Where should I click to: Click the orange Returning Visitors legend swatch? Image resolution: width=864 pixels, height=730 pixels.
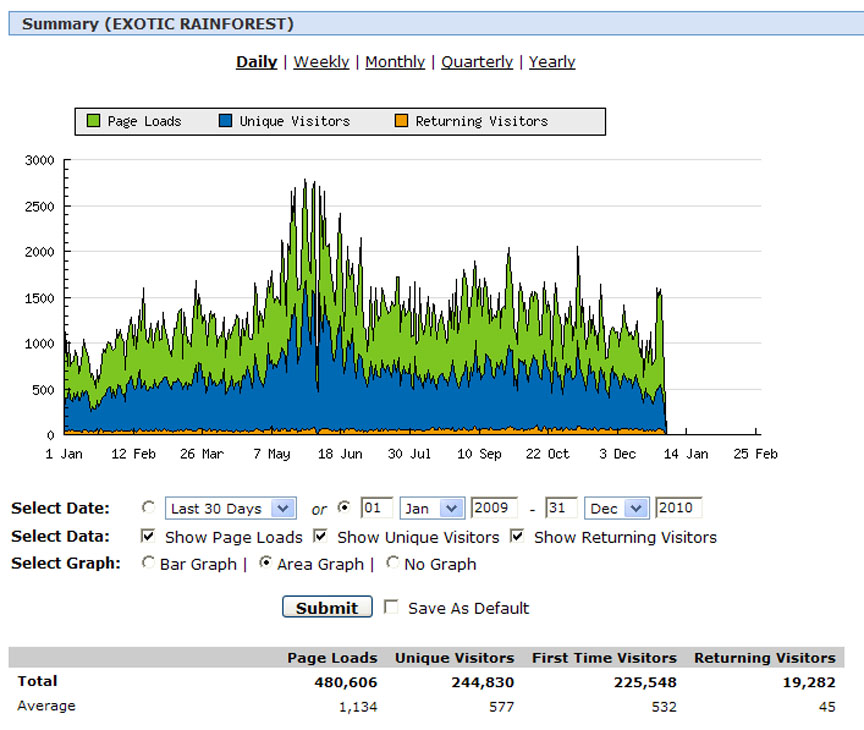[x=401, y=120]
